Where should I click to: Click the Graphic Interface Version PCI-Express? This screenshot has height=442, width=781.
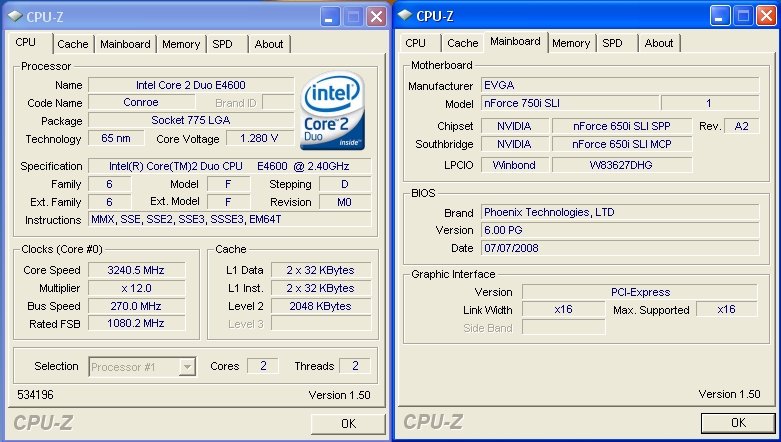[640, 292]
